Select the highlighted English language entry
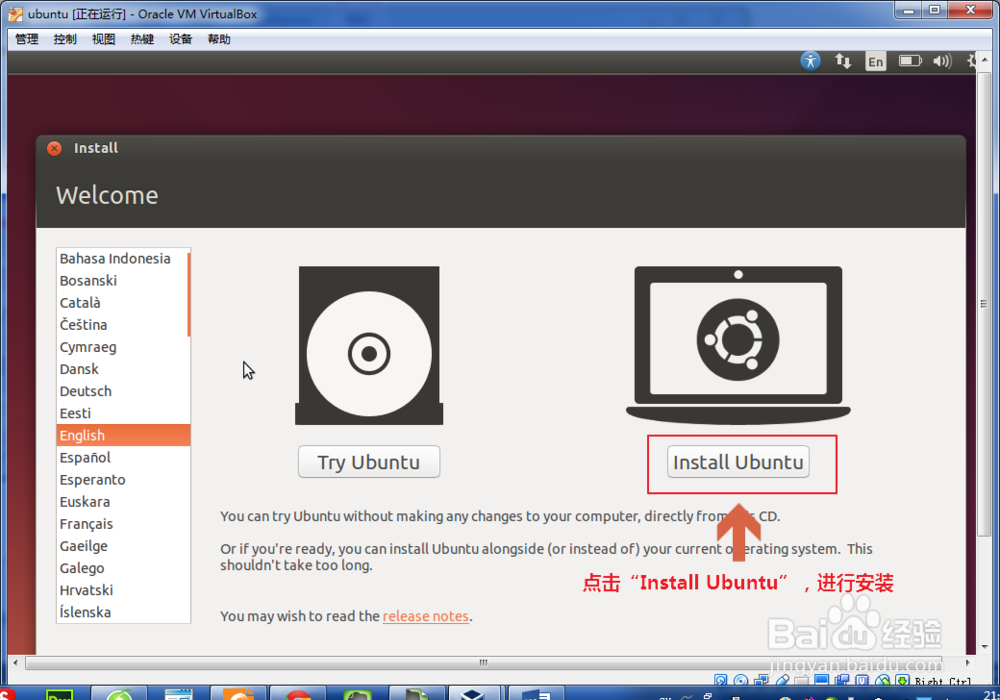Screen dimensions: 1000x700 123,435
